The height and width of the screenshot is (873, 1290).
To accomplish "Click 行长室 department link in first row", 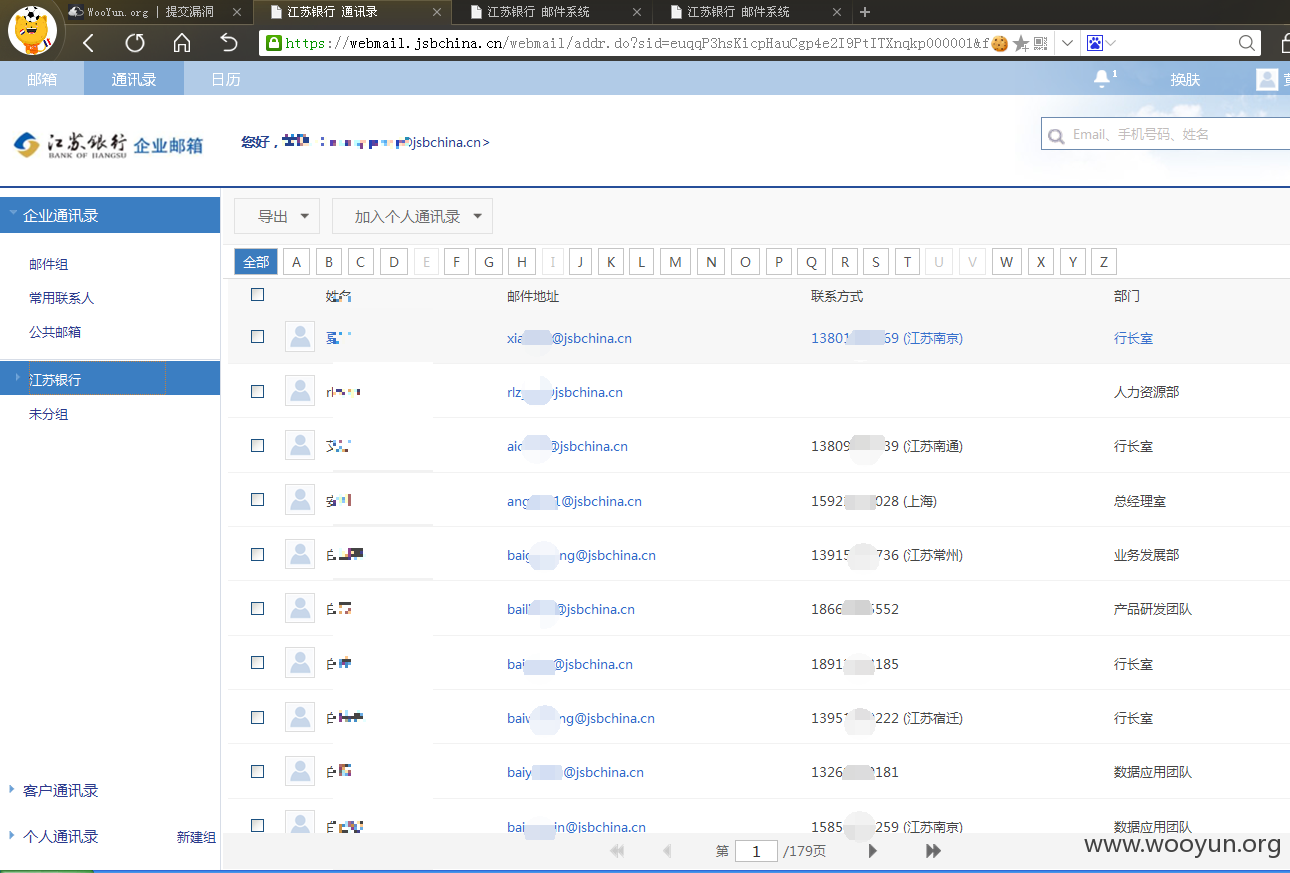I will pyautogui.click(x=1133, y=338).
